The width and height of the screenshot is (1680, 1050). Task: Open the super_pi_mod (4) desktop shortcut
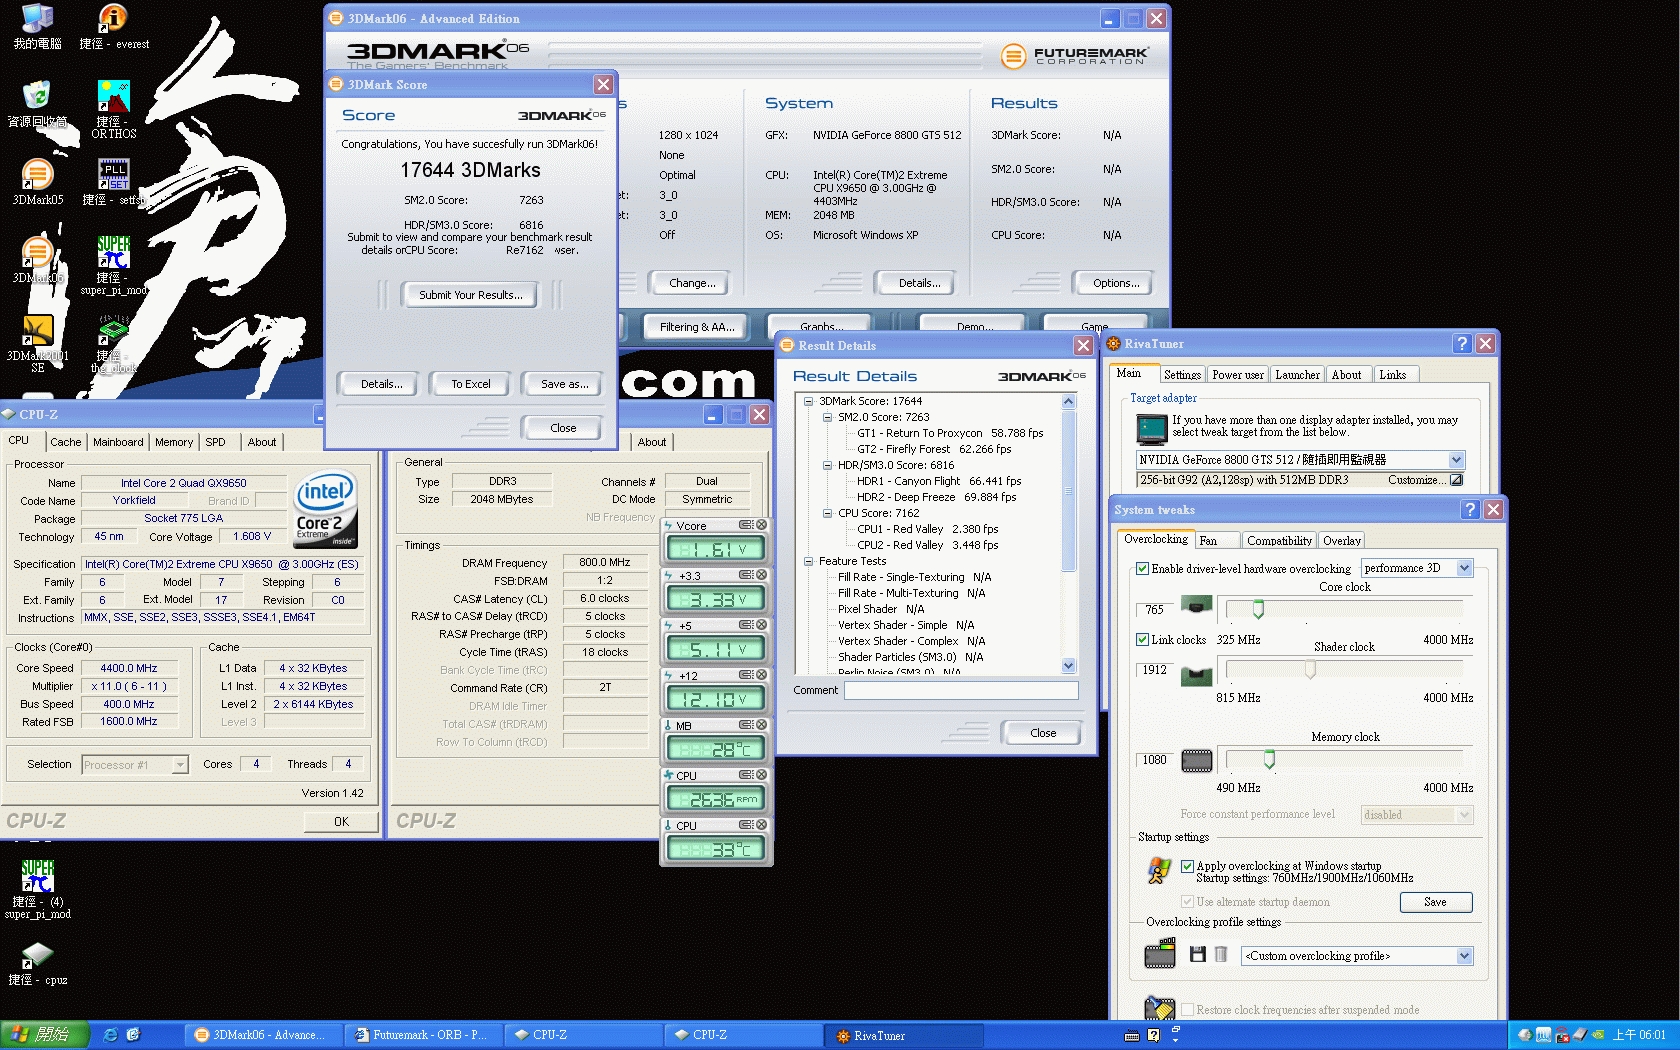(x=37, y=889)
